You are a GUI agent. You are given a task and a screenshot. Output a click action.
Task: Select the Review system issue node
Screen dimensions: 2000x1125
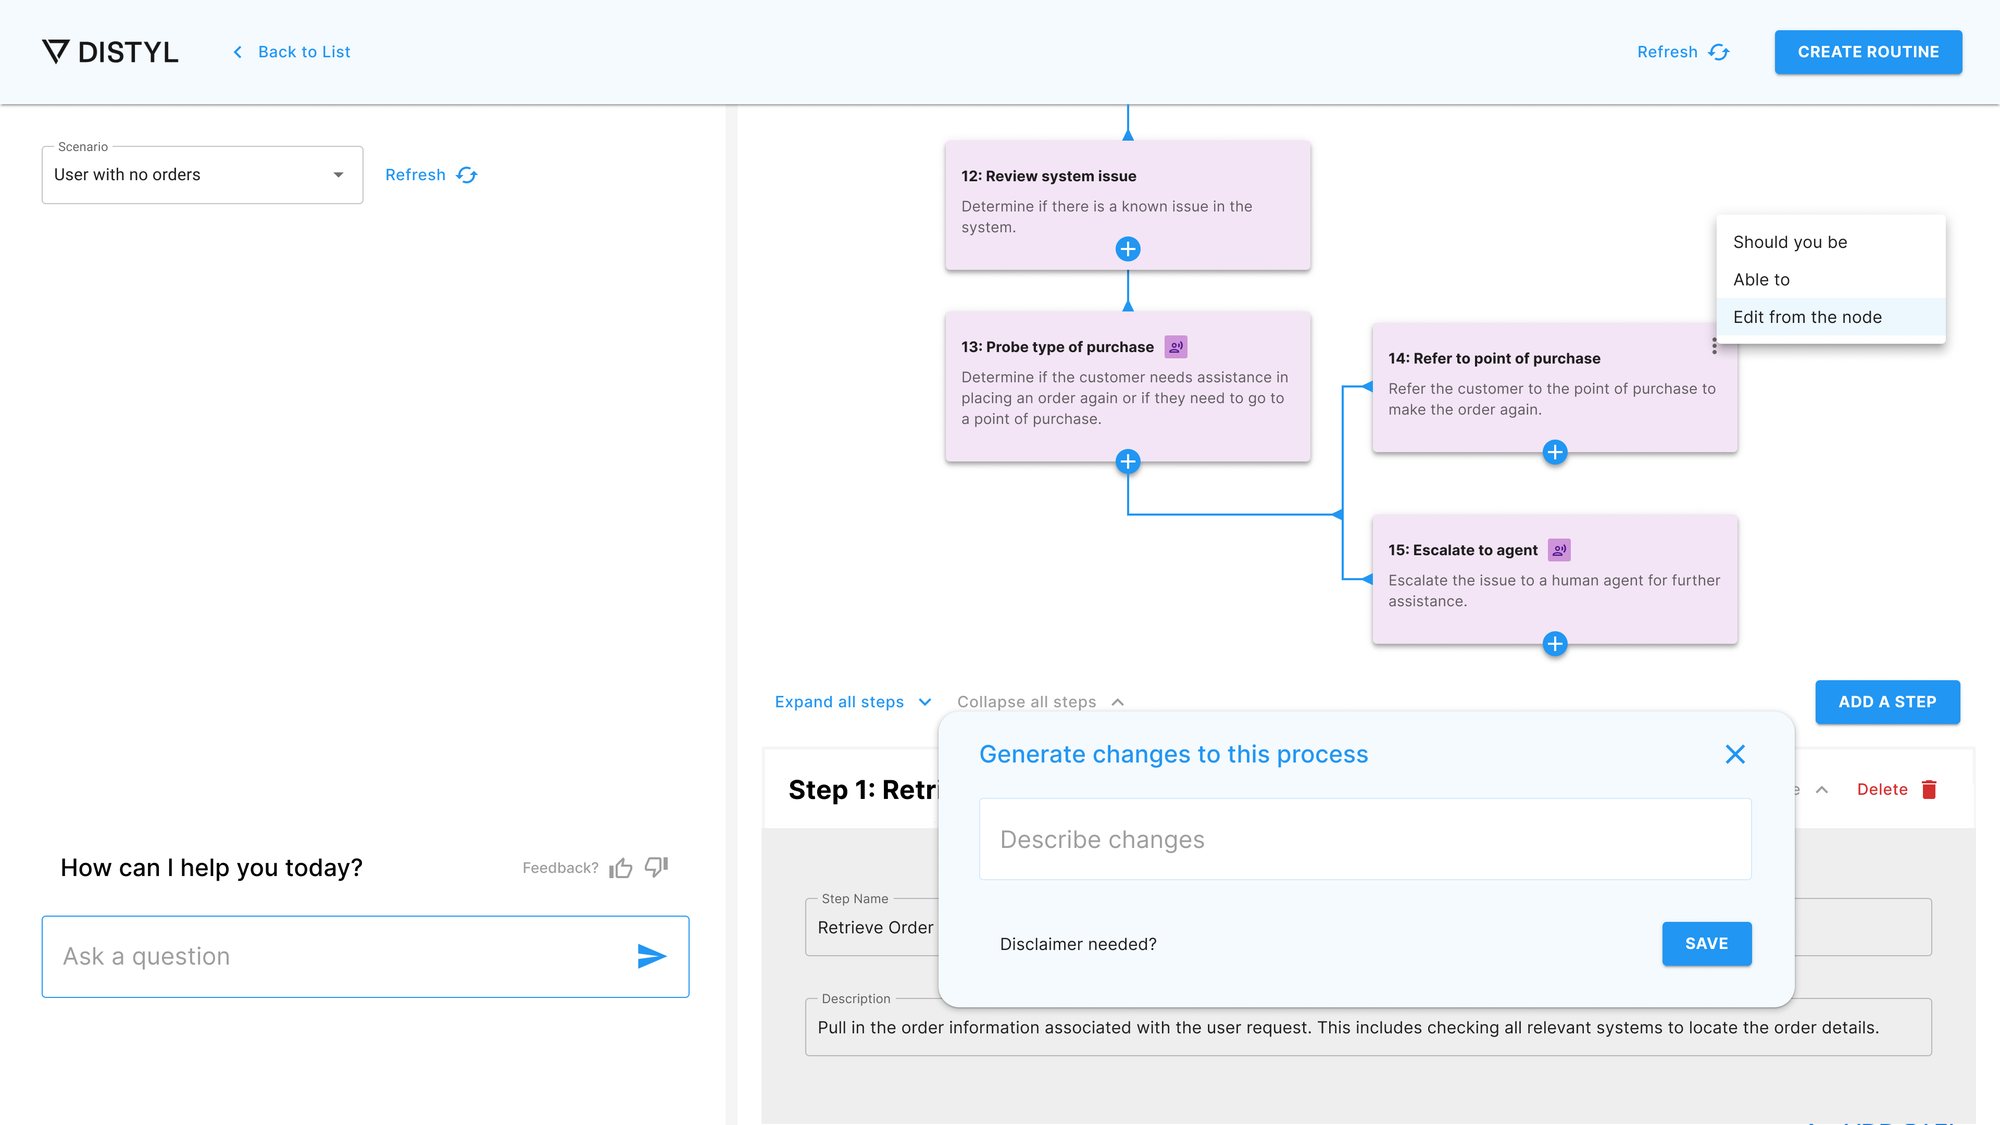pyautogui.click(x=1128, y=205)
